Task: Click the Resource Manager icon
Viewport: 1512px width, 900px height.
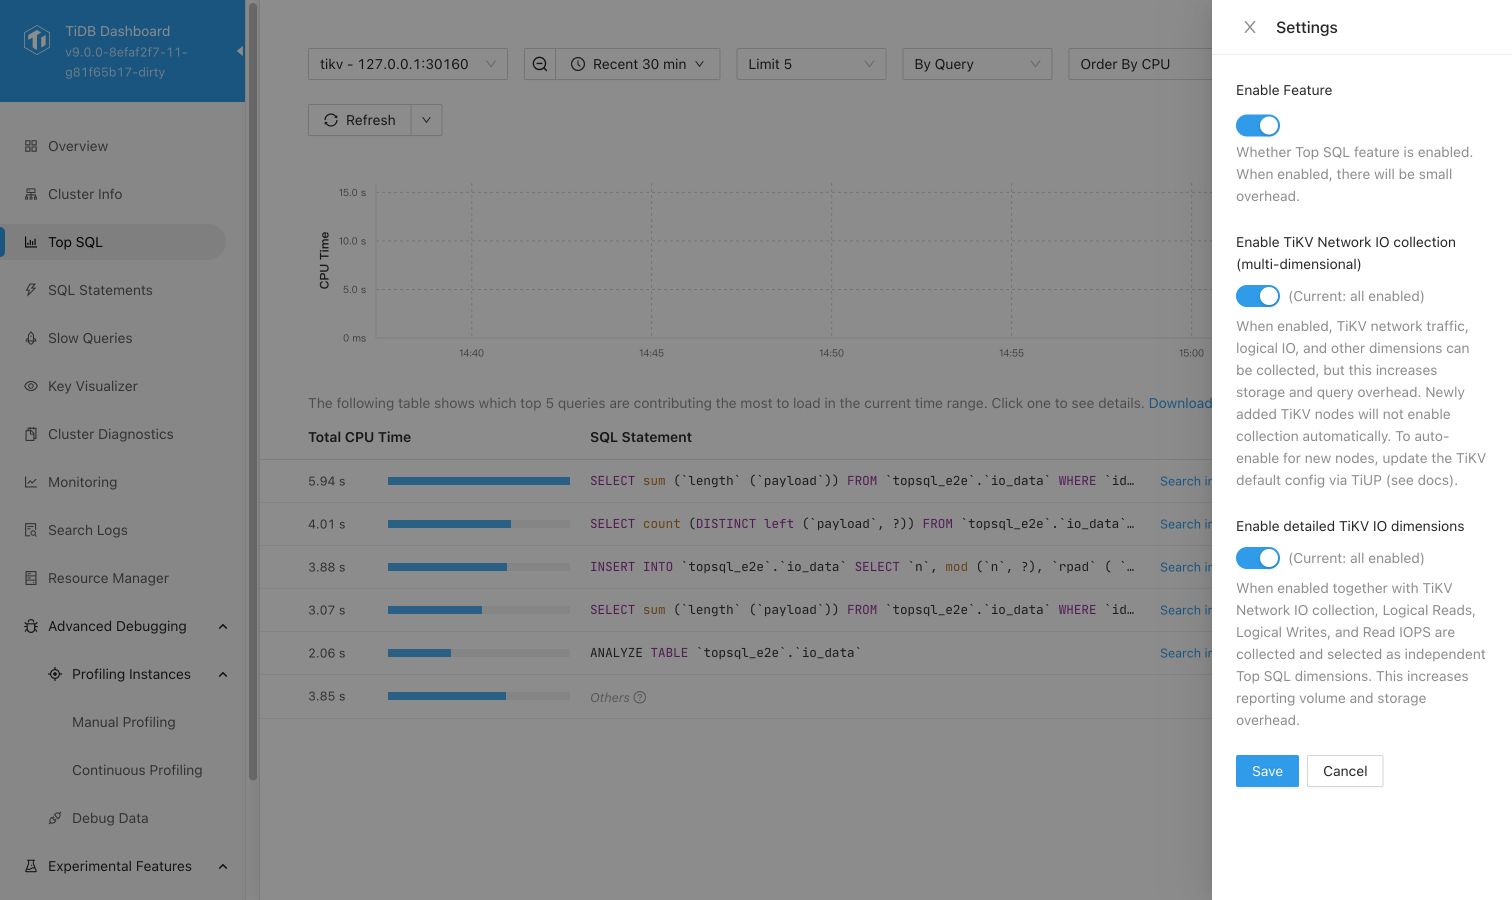Action: [x=31, y=578]
